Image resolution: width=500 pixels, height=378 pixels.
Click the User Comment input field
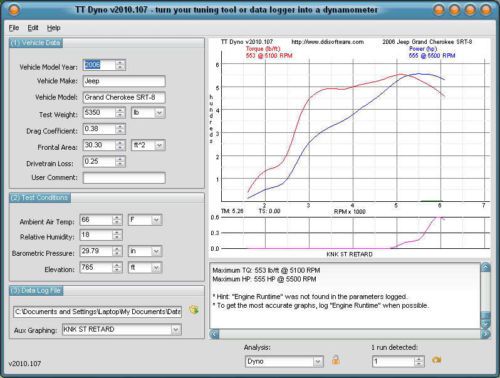click(x=124, y=178)
